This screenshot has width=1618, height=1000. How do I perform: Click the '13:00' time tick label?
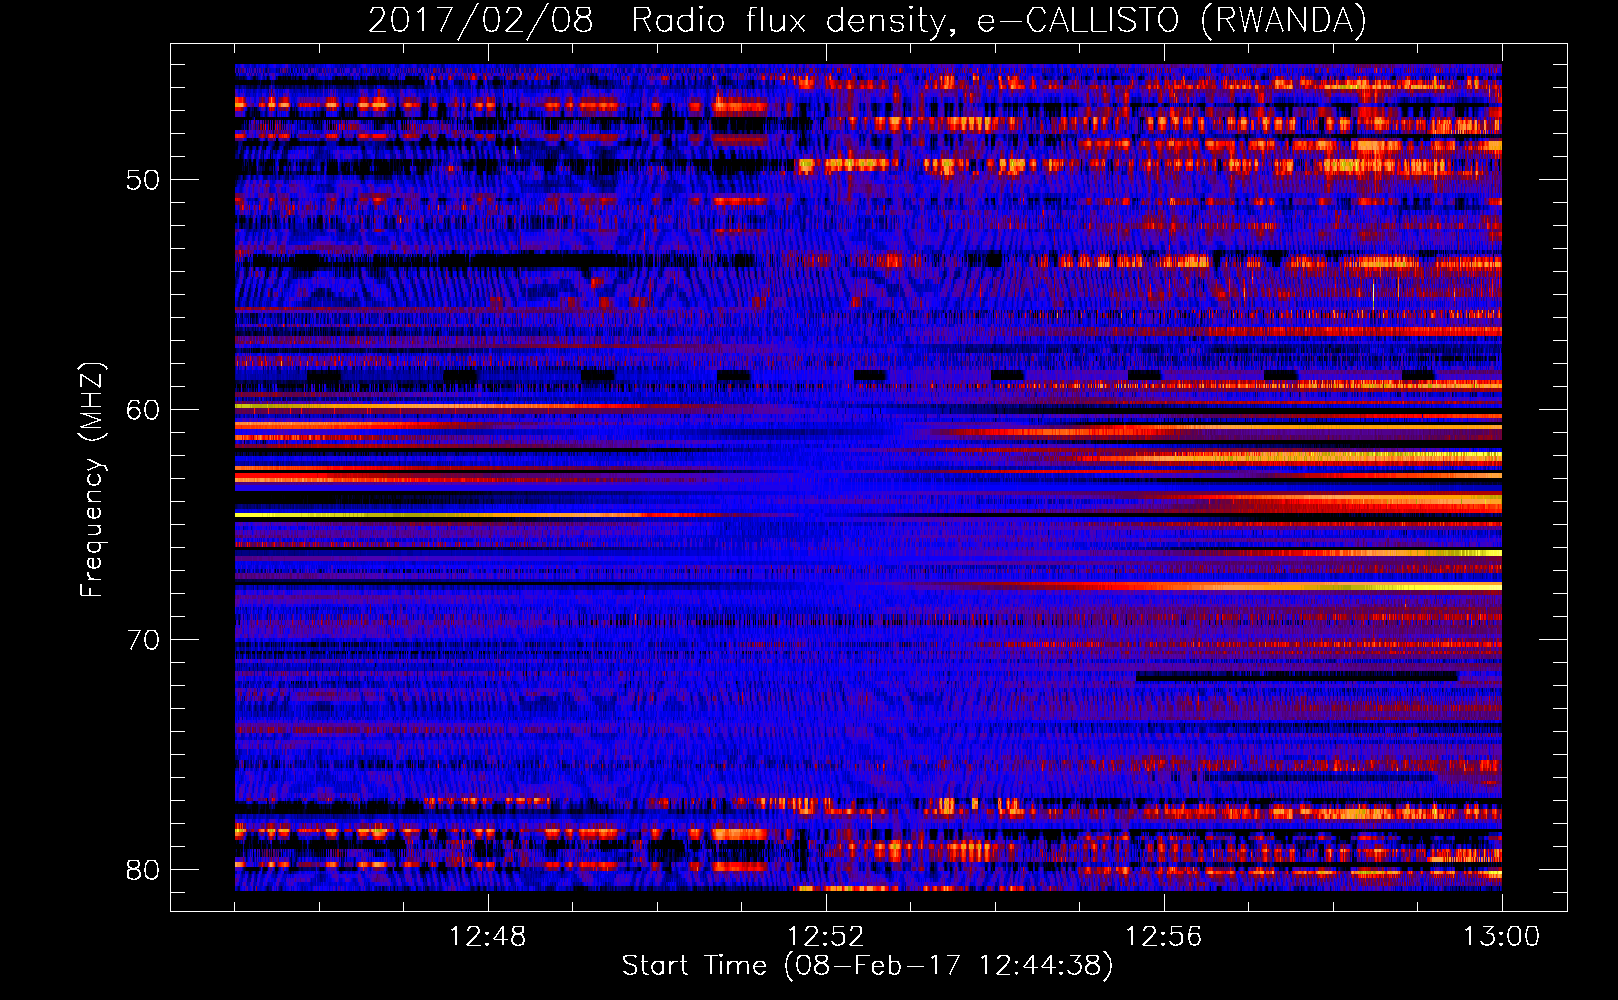[1502, 936]
